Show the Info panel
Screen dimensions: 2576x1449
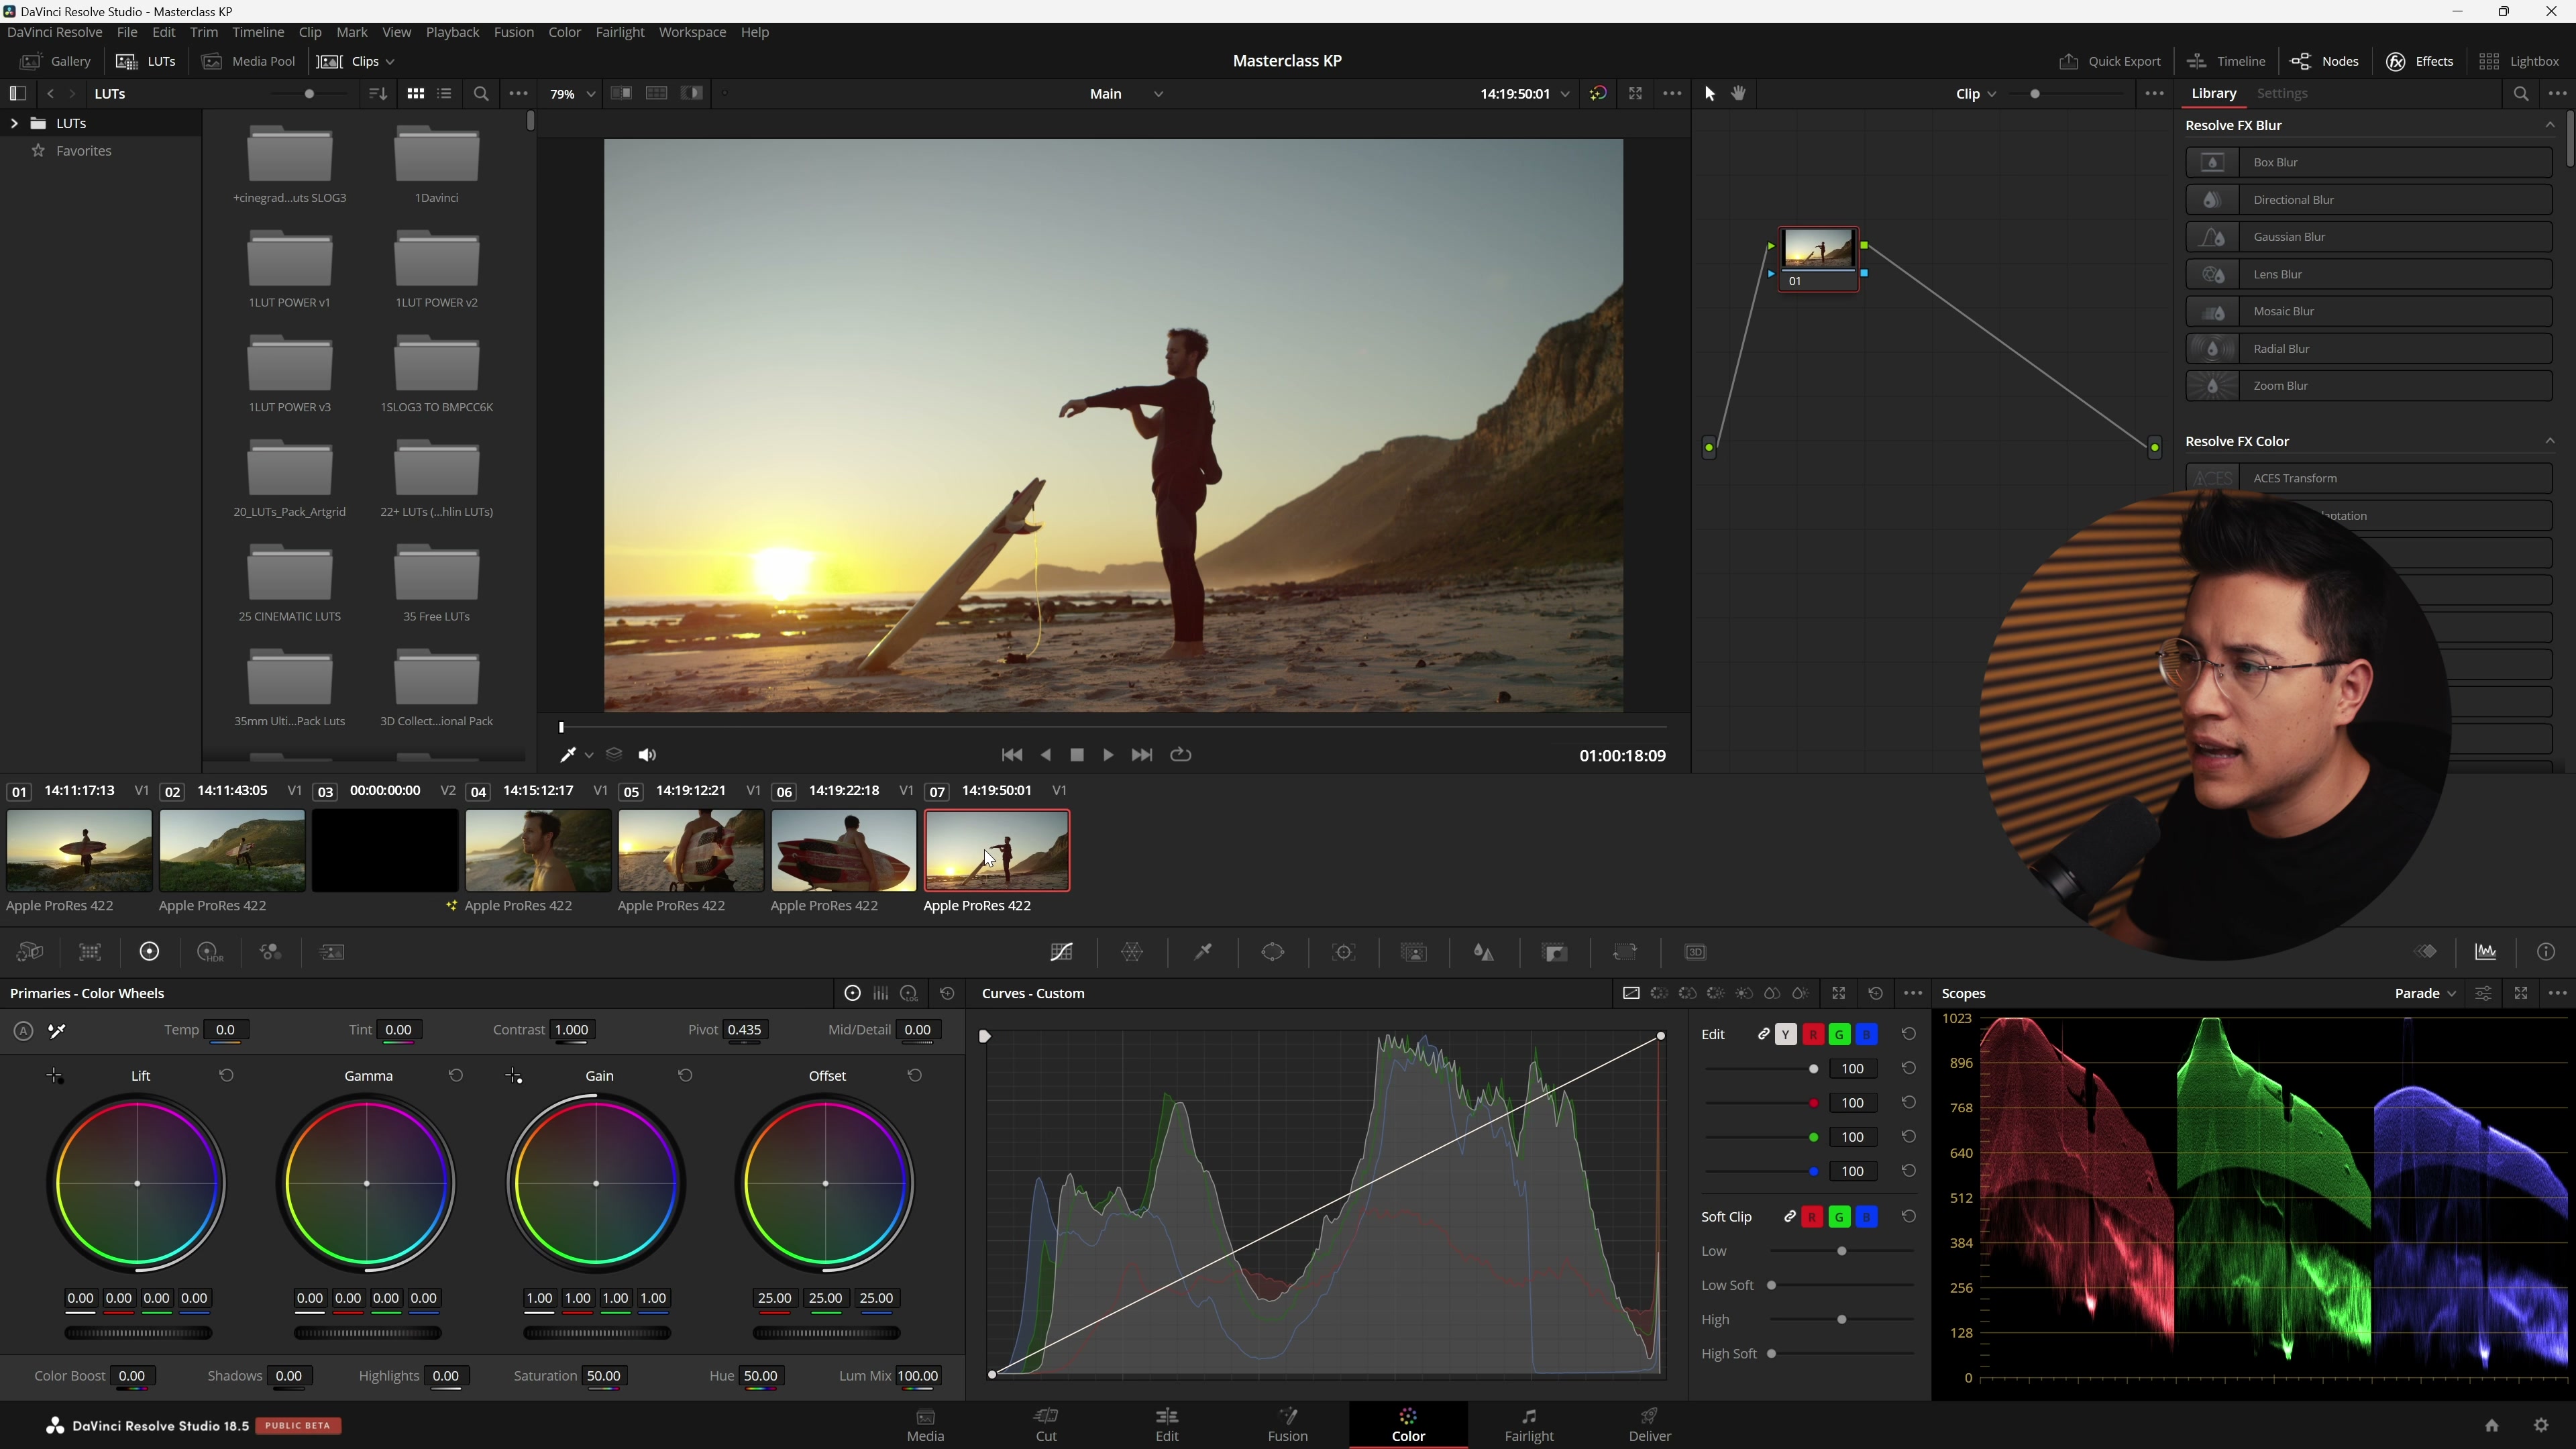pos(2546,952)
